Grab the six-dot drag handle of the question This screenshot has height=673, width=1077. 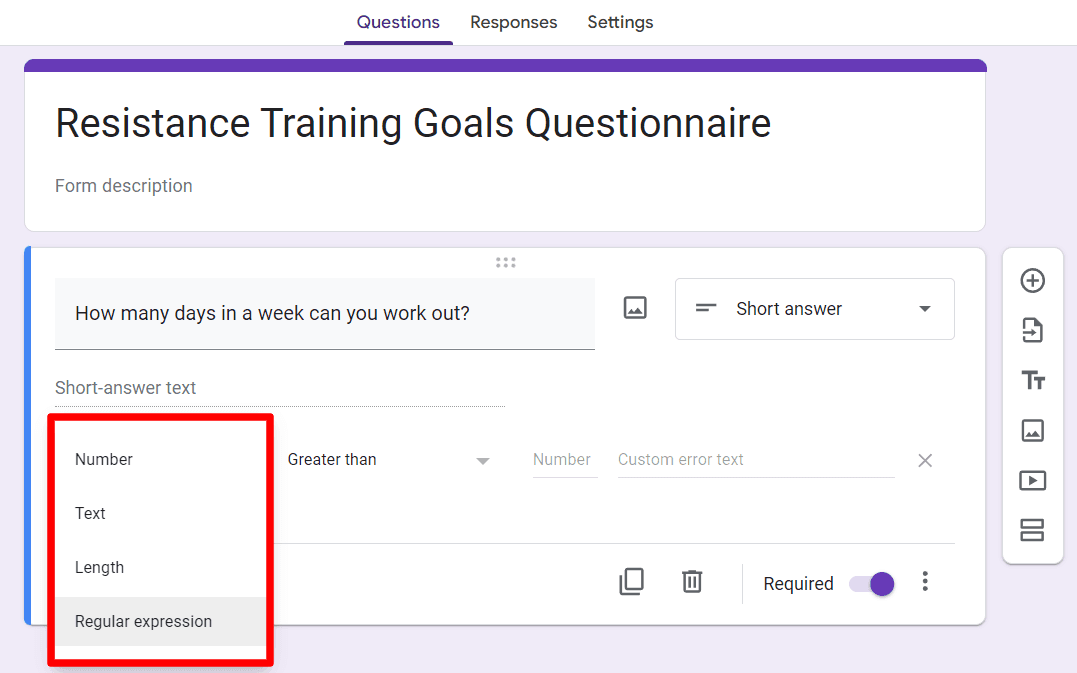[506, 262]
